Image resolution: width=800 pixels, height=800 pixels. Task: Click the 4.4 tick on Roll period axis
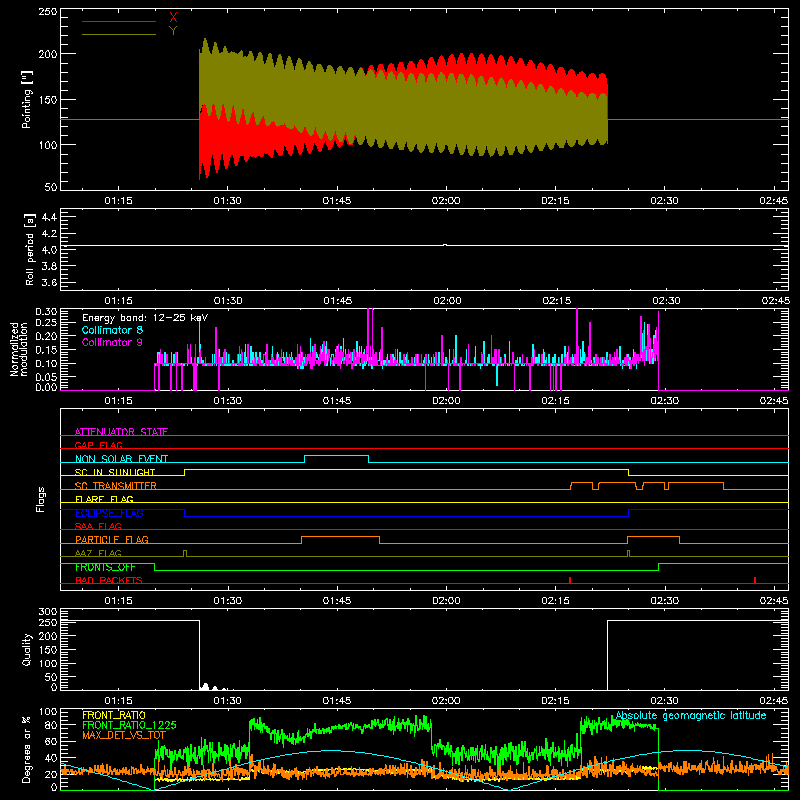click(49, 217)
